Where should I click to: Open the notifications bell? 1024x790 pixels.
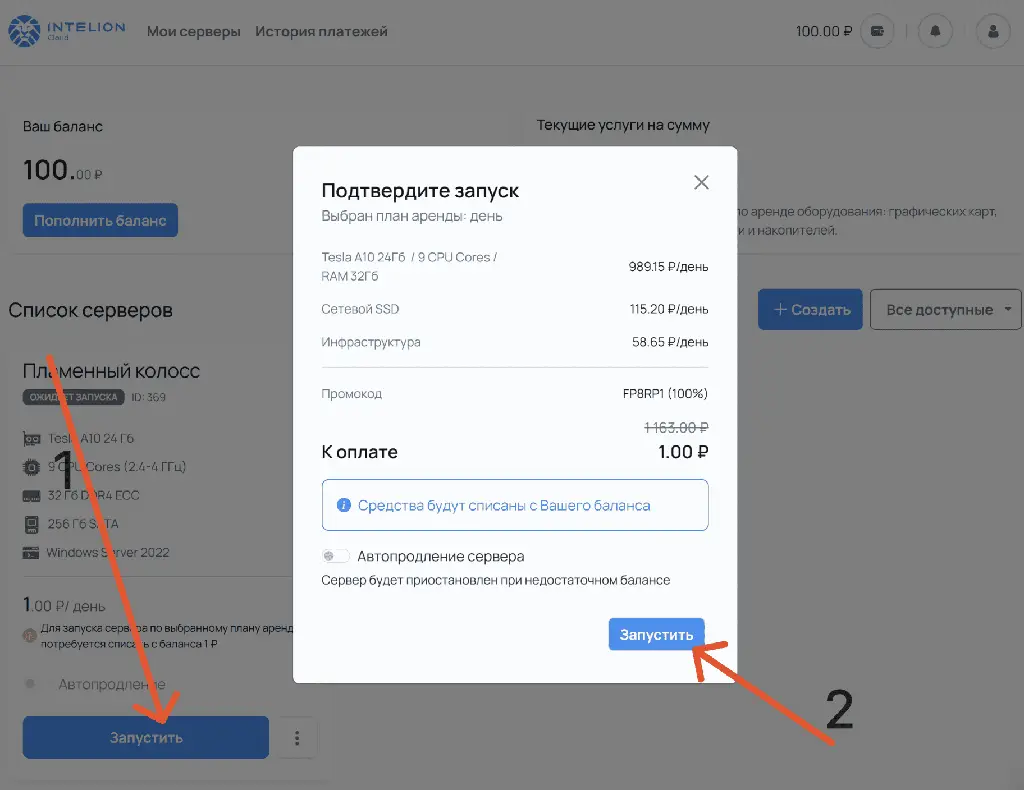point(935,31)
